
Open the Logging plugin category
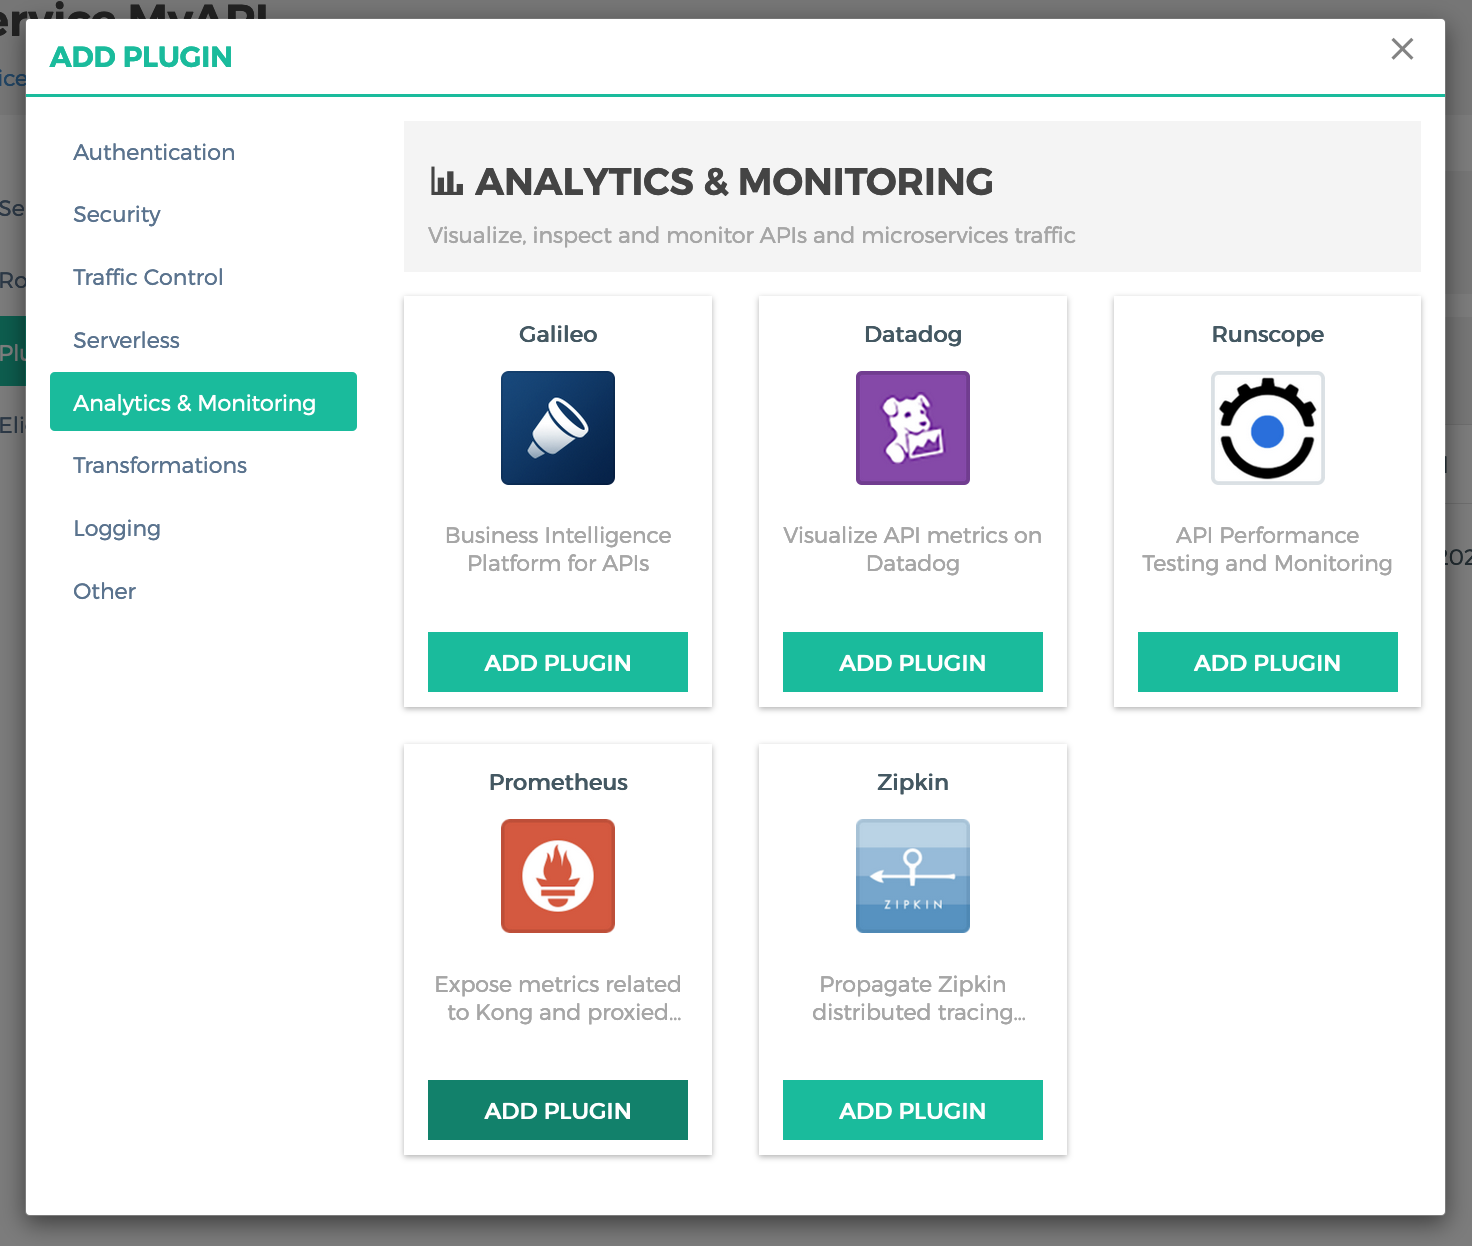pyautogui.click(x=117, y=528)
